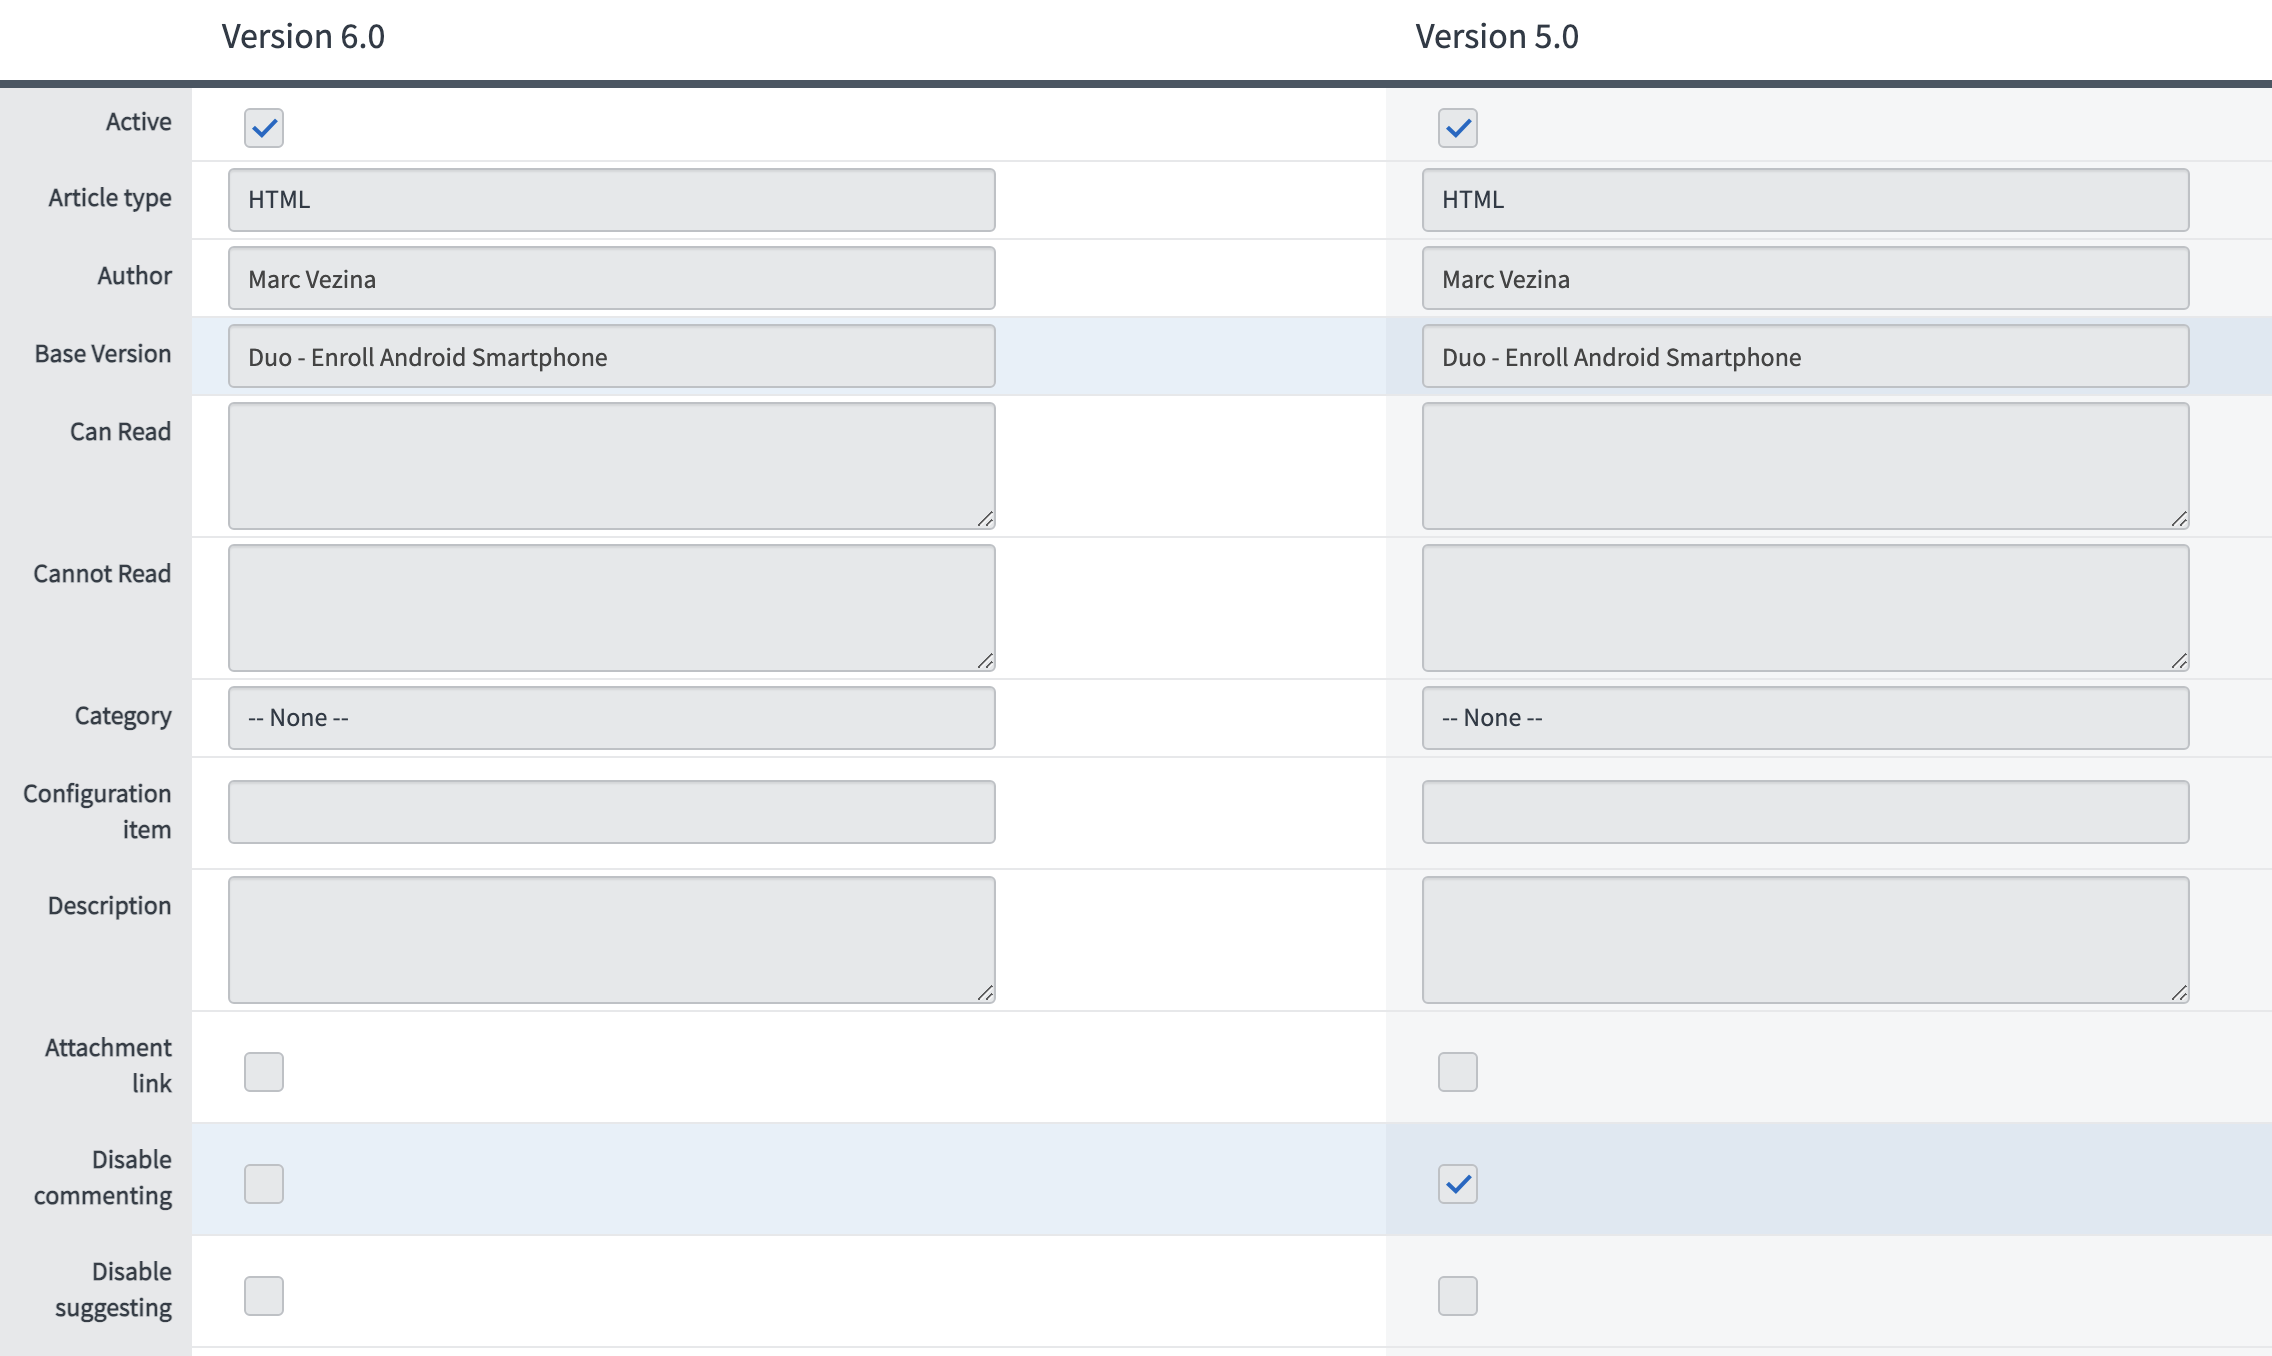
Task: Click the Base Version field reading Duo - Enroll Android Smartphone
Action: coord(611,356)
